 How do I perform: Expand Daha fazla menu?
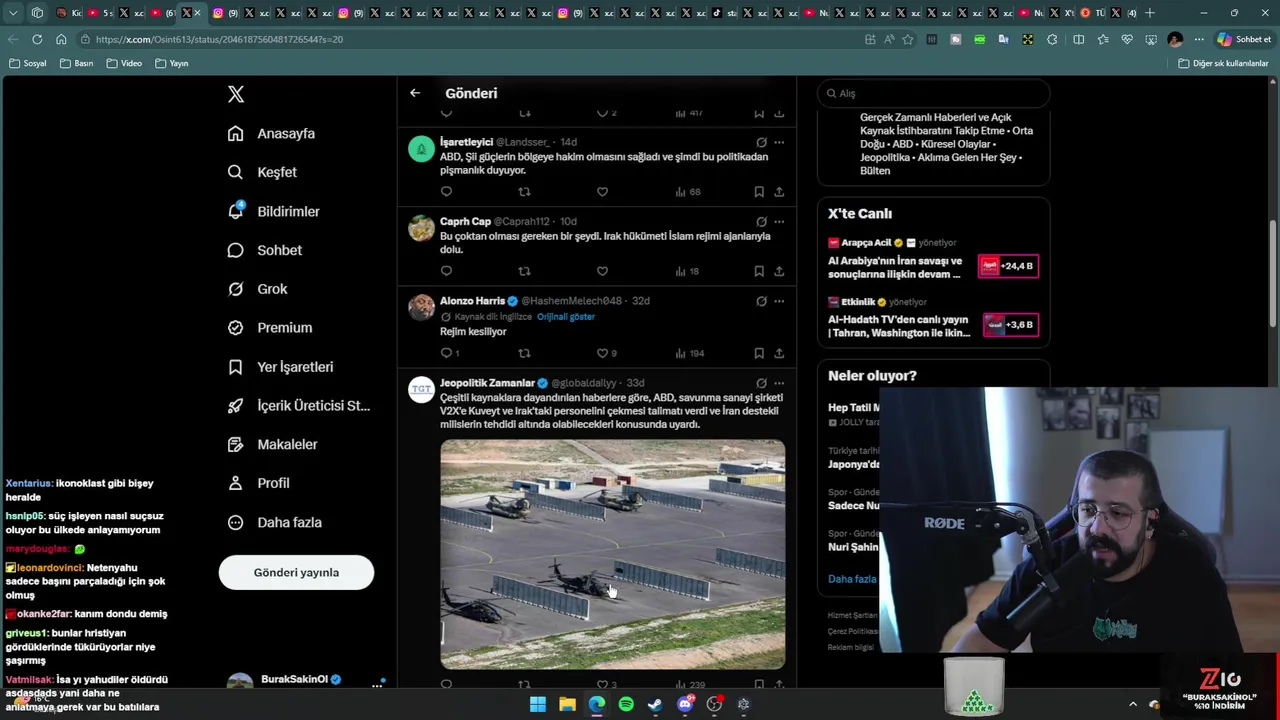[274, 522]
